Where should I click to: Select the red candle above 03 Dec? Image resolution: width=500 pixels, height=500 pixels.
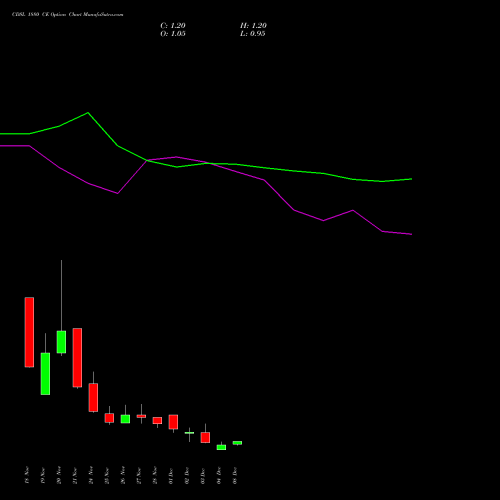coord(205,437)
